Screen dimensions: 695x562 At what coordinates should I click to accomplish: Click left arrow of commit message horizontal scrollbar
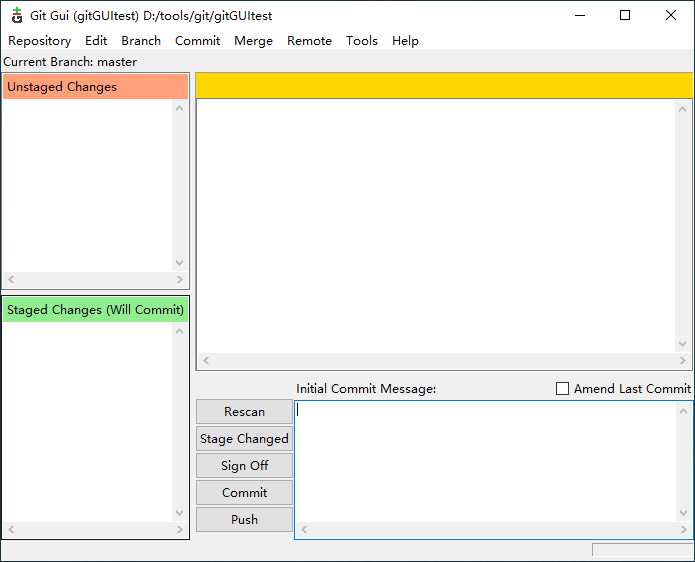304,529
